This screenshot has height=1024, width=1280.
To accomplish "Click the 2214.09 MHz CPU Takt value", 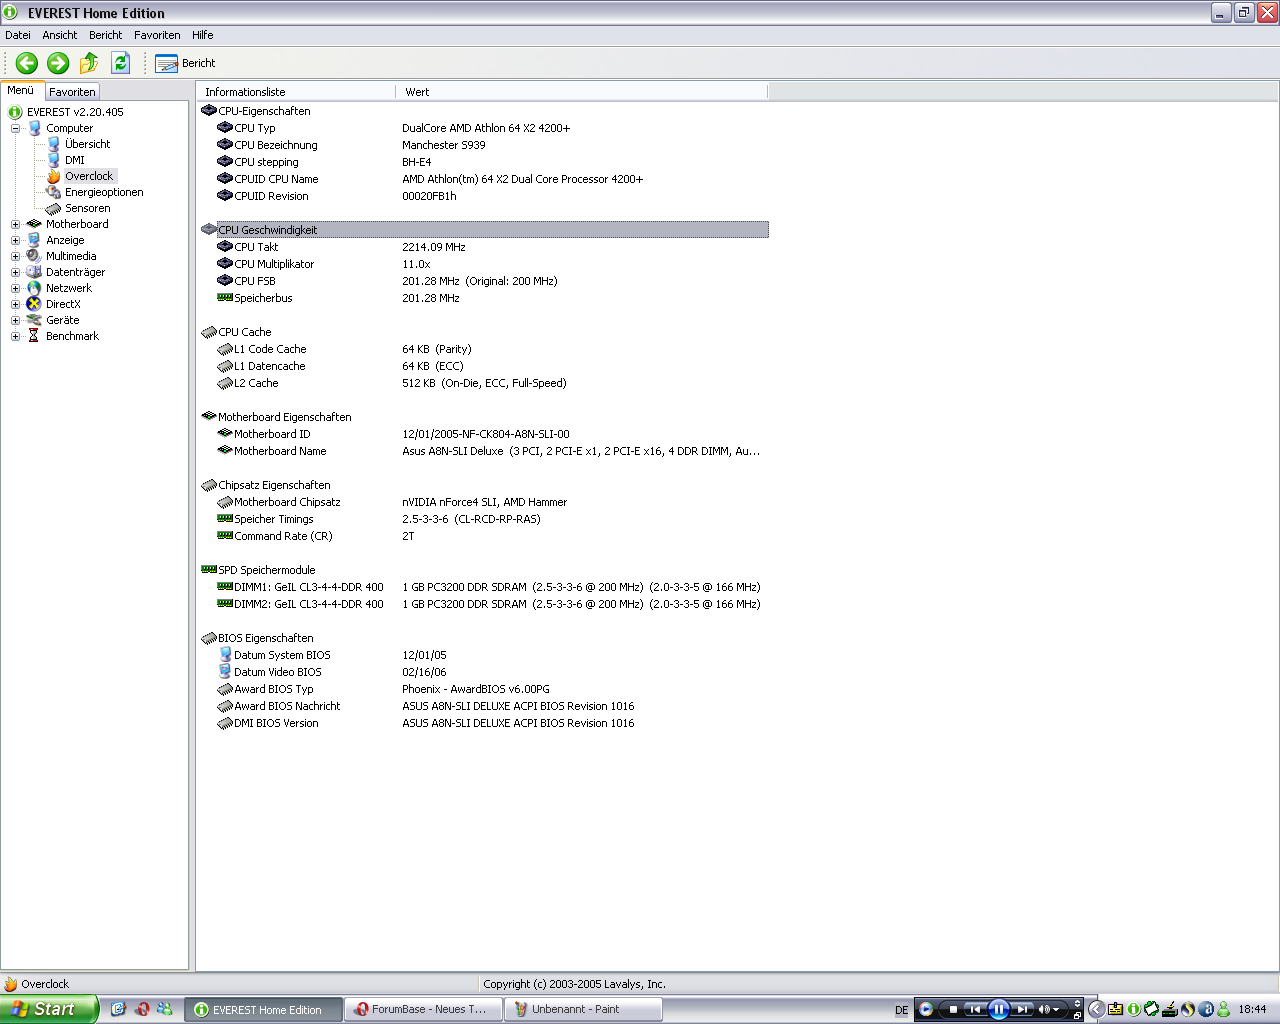I will click(434, 247).
